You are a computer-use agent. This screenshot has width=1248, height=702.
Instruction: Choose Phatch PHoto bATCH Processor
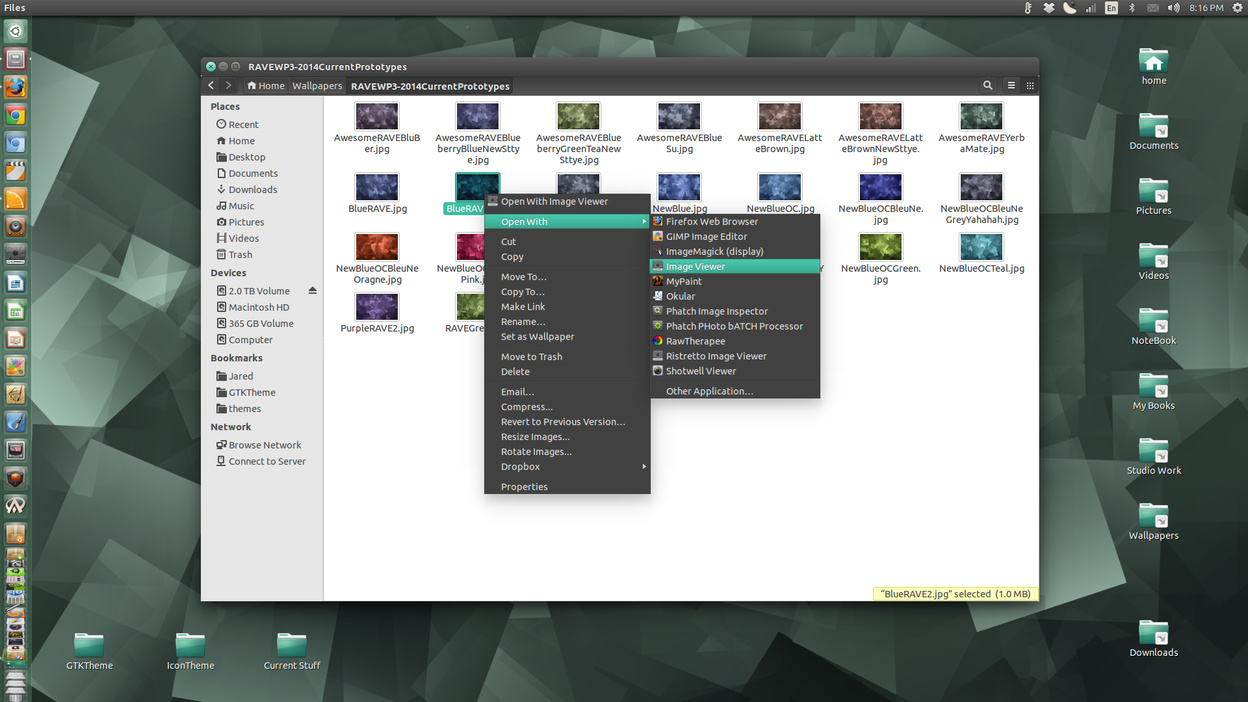(735, 326)
